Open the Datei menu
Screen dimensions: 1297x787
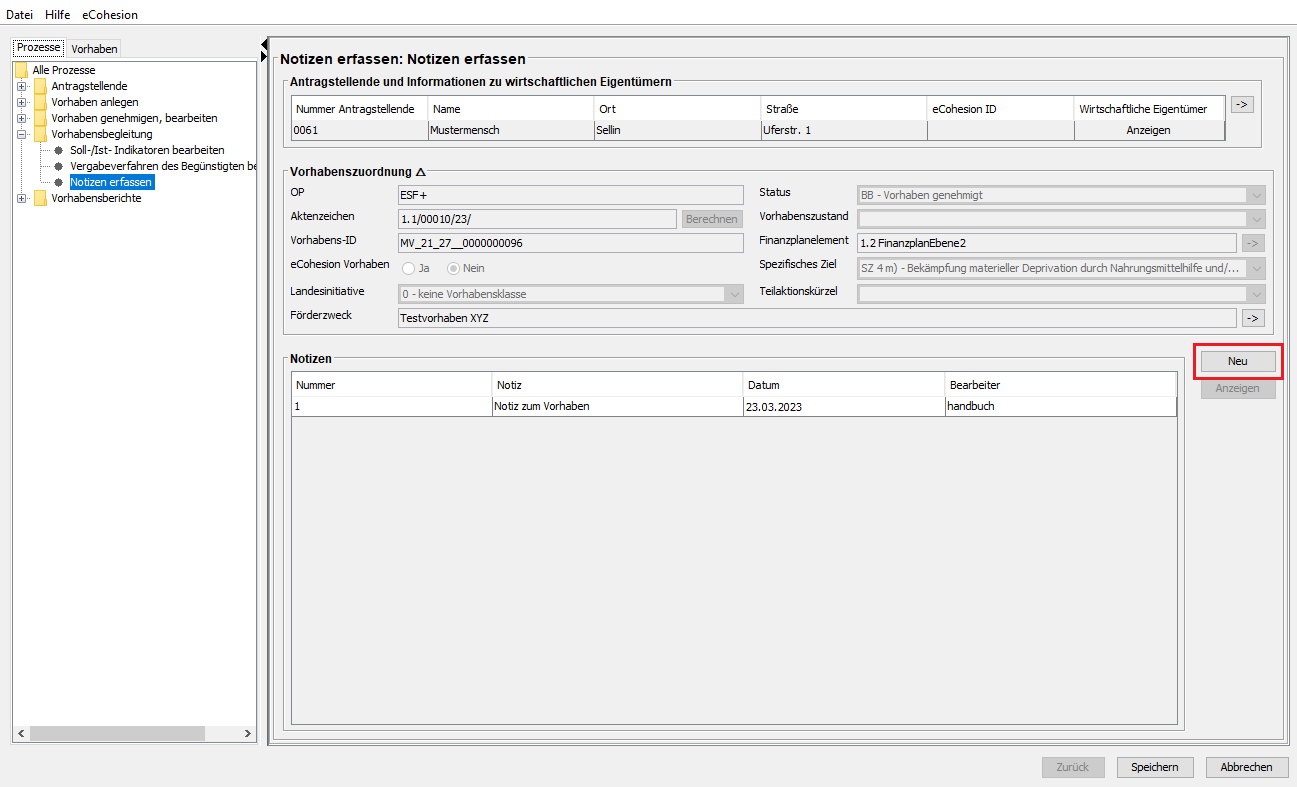click(20, 15)
